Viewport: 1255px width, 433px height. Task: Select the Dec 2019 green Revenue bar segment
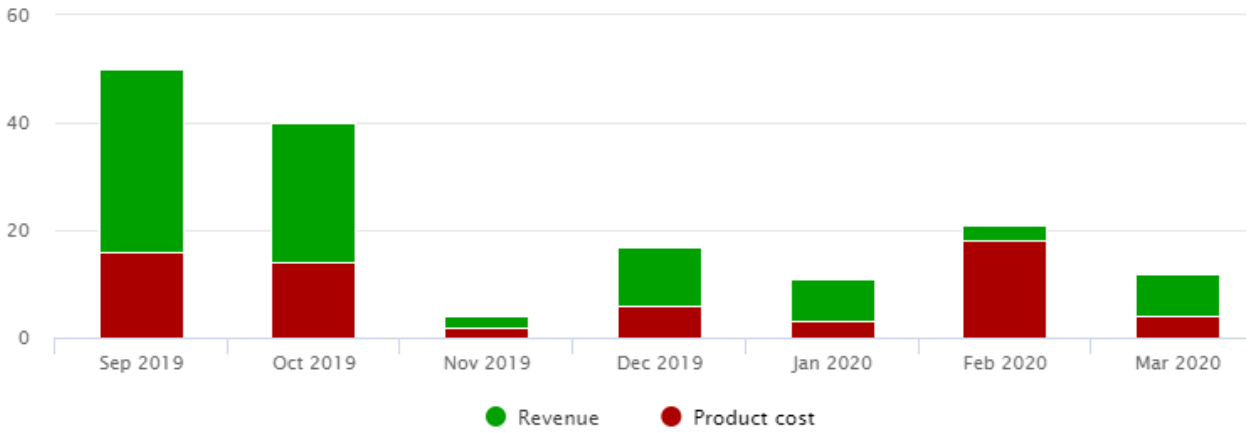pyautogui.click(x=659, y=277)
